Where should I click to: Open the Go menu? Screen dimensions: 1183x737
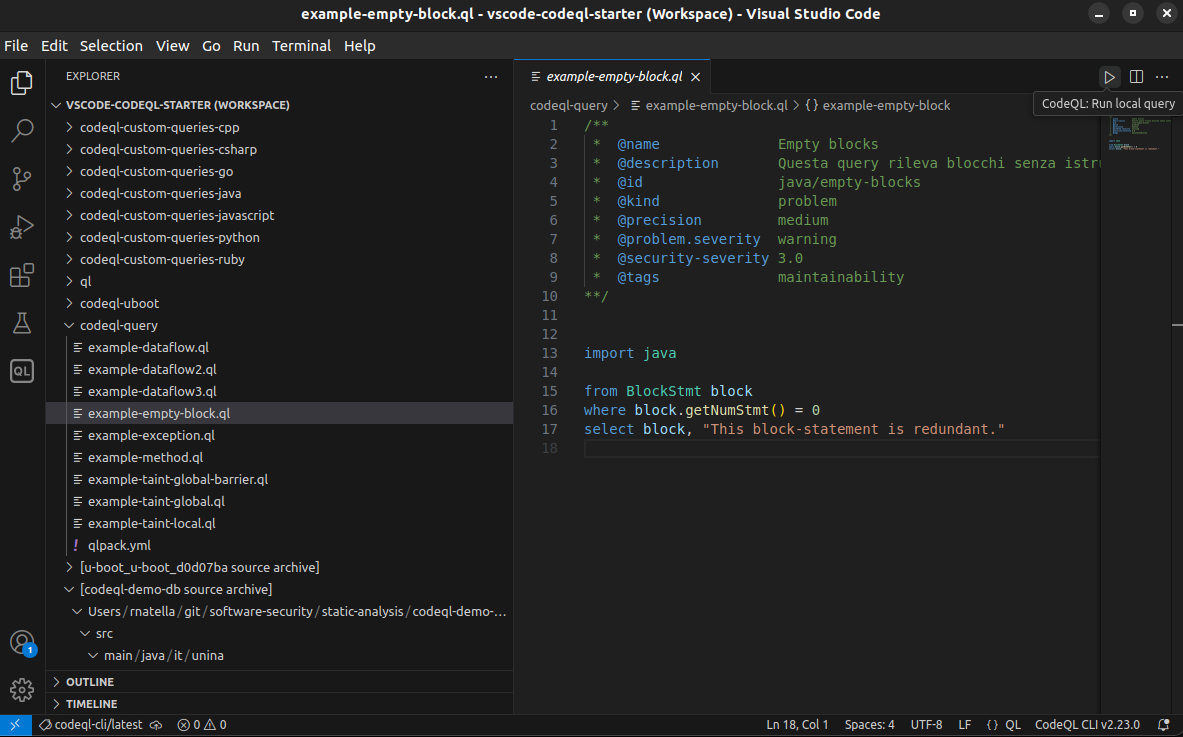point(211,46)
